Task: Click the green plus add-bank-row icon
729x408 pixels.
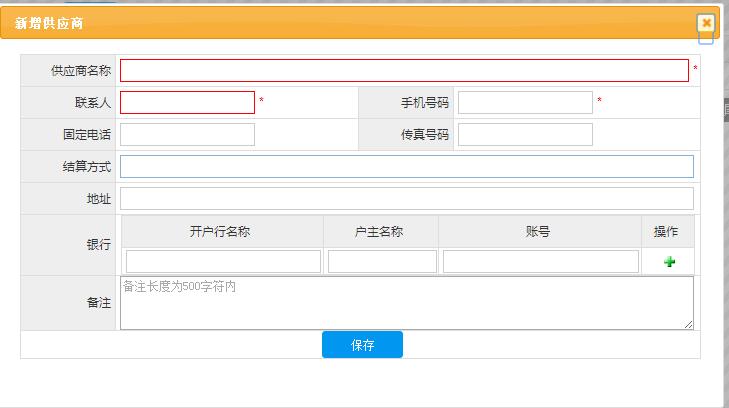Action: pos(669,262)
